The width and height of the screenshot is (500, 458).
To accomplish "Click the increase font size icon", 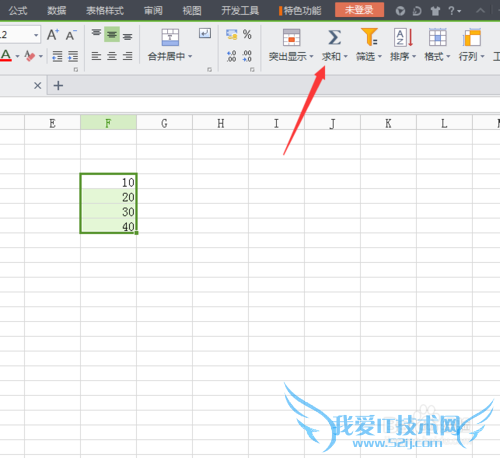I will point(53,35).
